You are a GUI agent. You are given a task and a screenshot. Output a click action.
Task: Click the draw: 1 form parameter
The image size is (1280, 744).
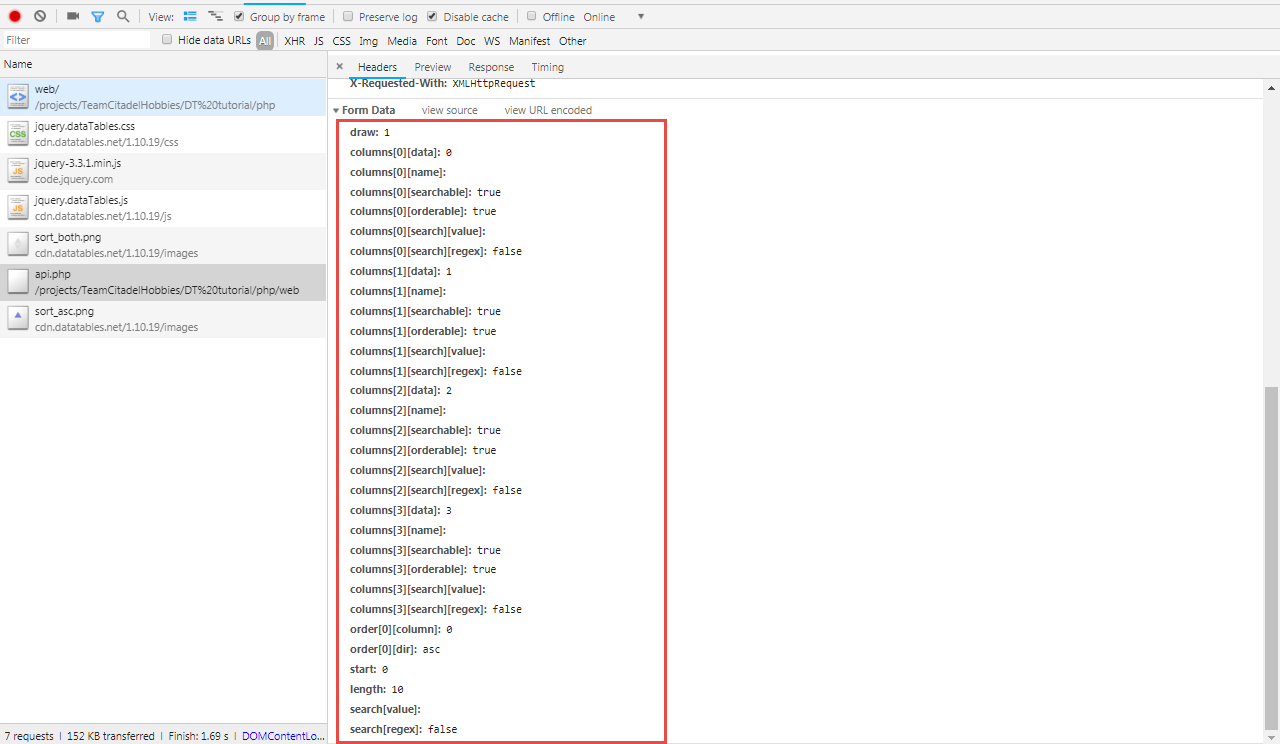click(x=370, y=132)
